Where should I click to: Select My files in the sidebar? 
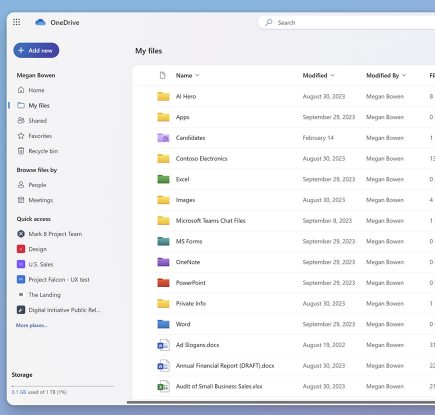pos(39,105)
